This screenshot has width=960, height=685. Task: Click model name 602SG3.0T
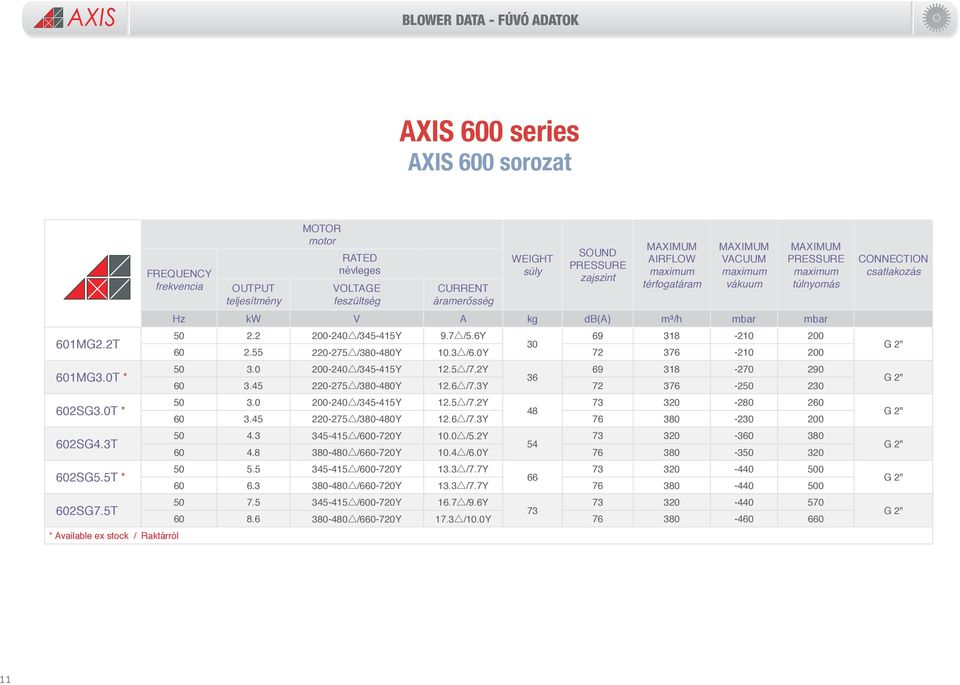(x=86, y=411)
